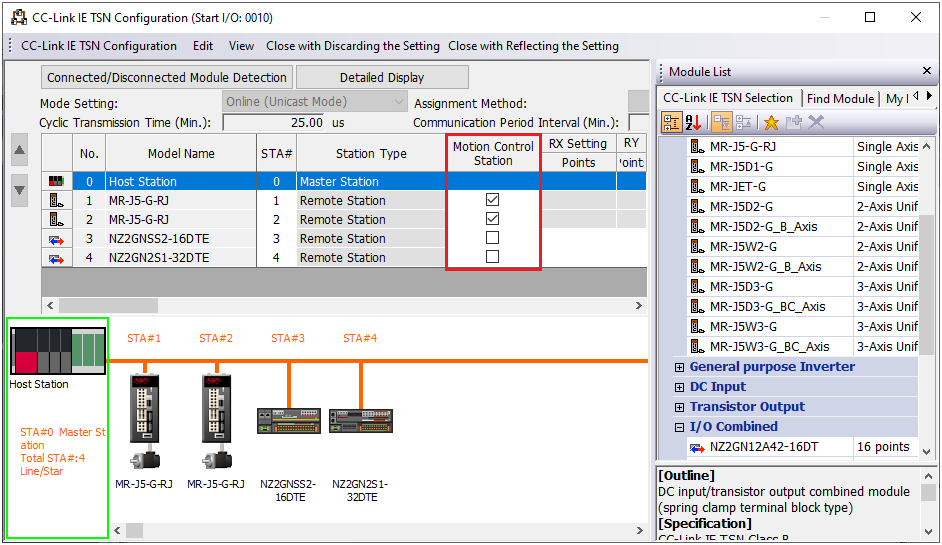Move selected station up with up arrow button

tap(19, 150)
